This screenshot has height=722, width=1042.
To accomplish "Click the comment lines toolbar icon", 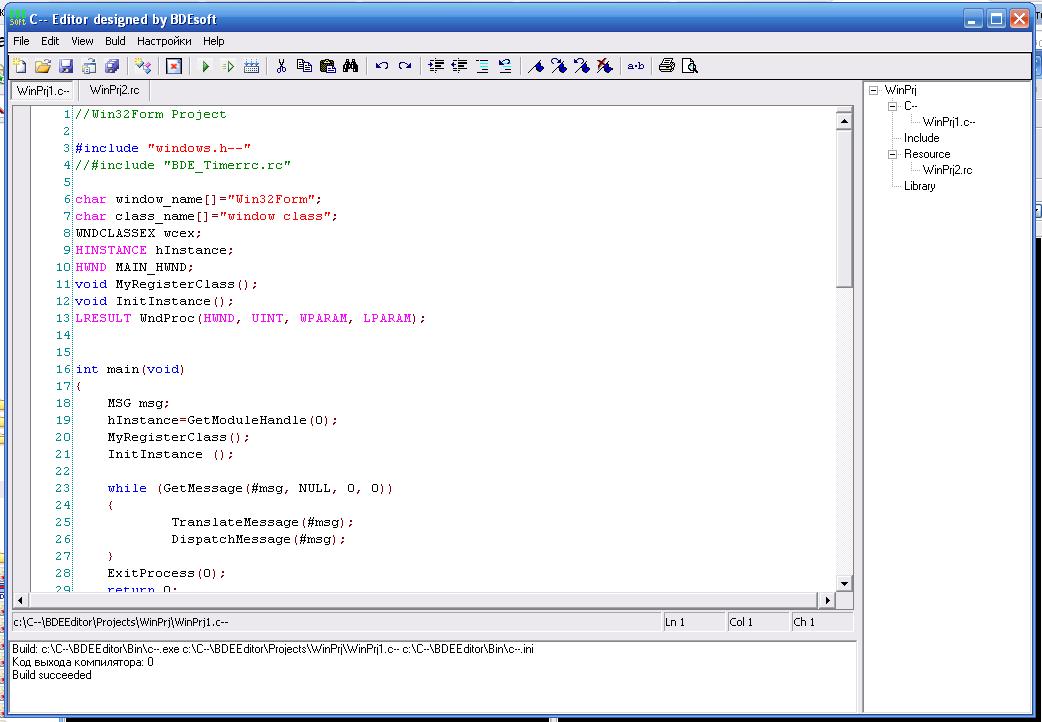I will pos(482,66).
